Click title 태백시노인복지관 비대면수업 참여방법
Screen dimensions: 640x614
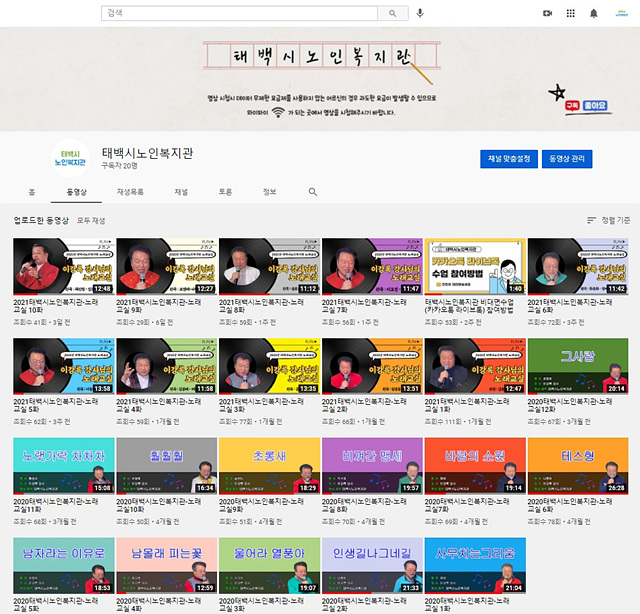pyautogui.click(x=469, y=306)
